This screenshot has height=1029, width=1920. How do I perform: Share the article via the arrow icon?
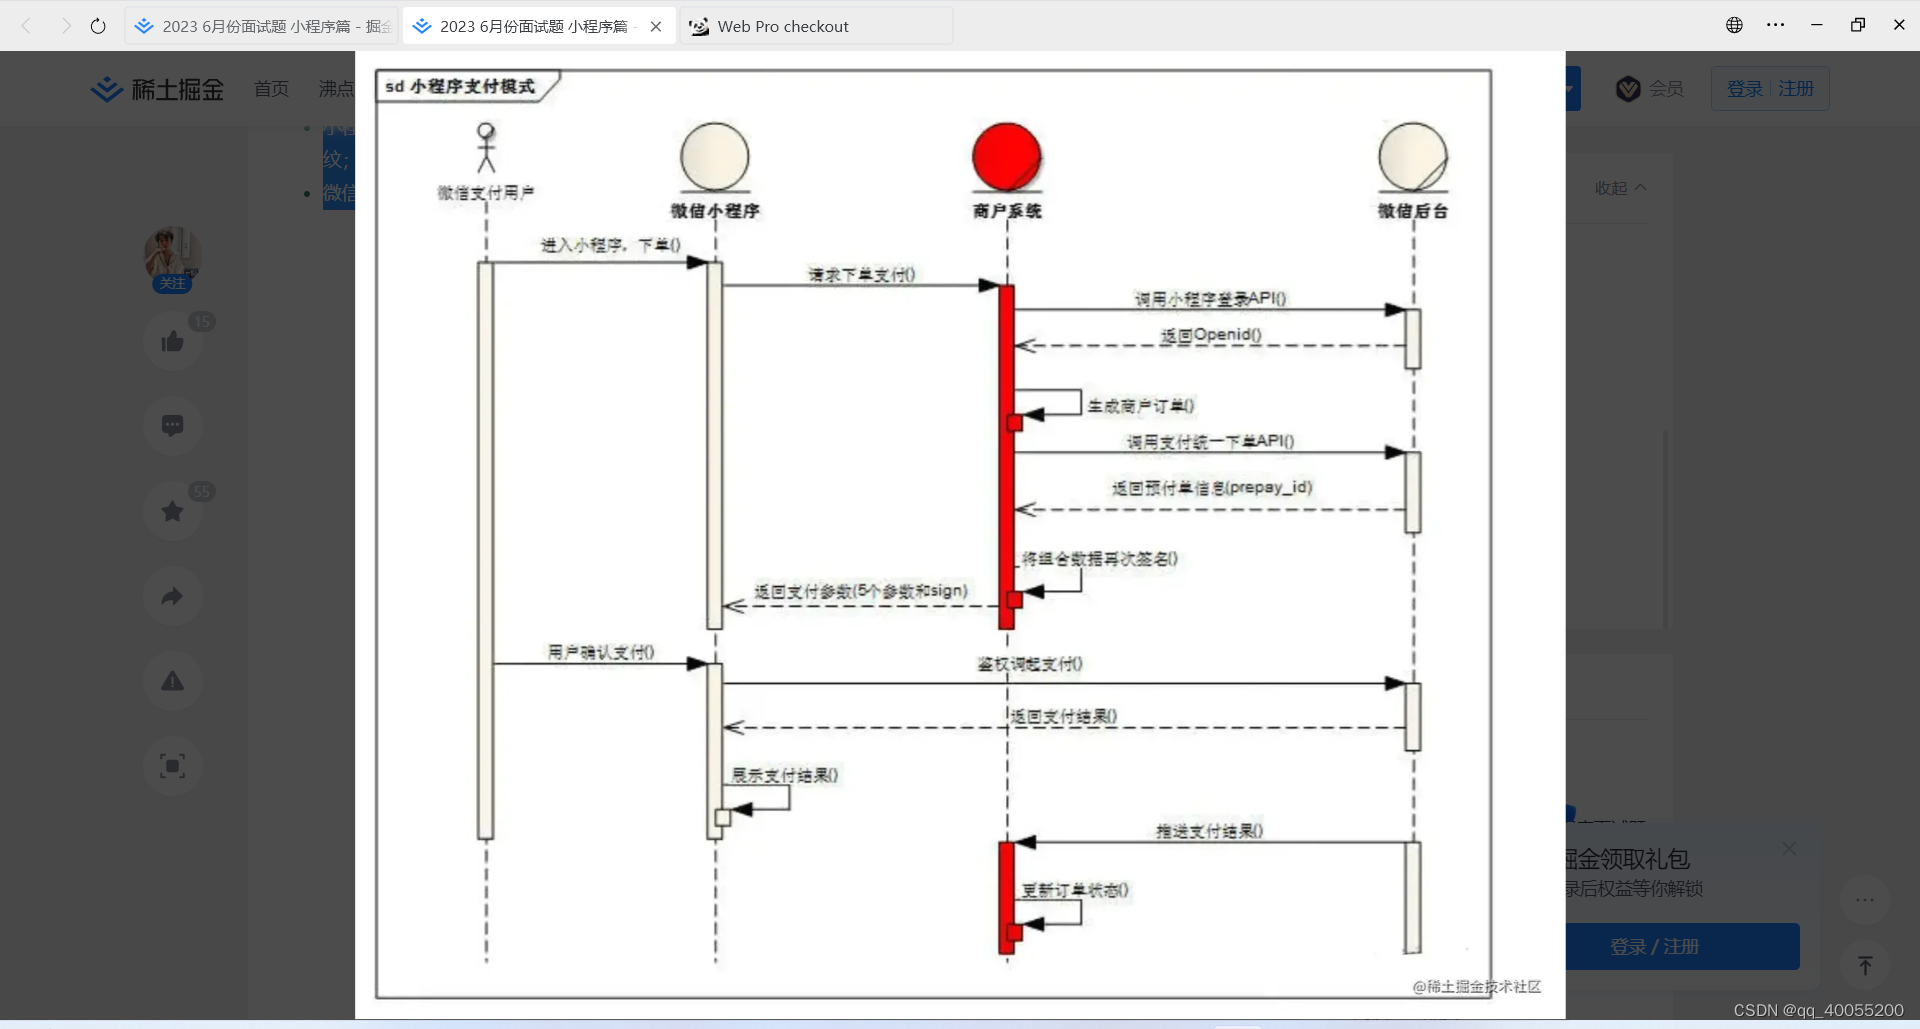(x=172, y=595)
